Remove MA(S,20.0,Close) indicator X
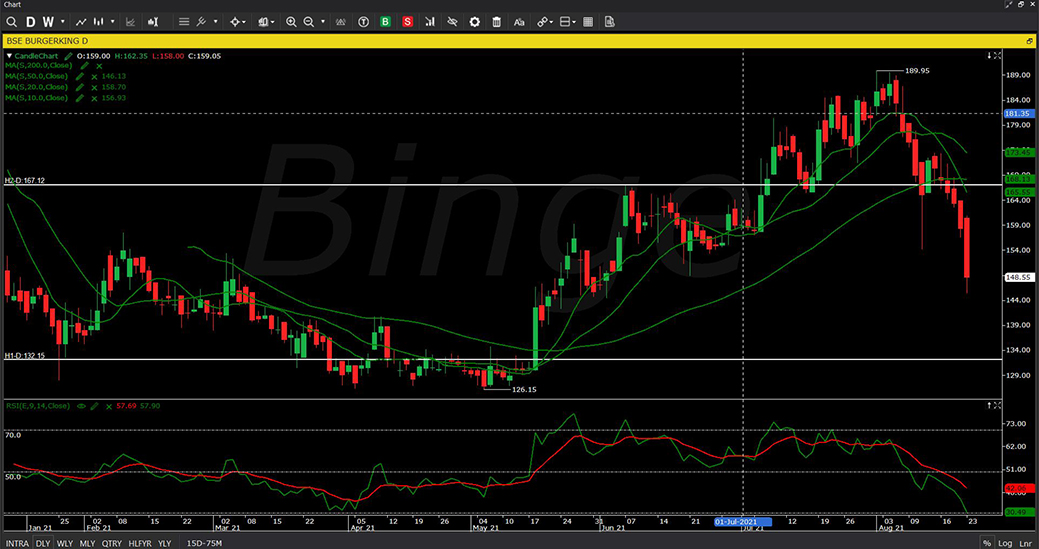Viewport: 1039px width, 549px height. (95, 87)
